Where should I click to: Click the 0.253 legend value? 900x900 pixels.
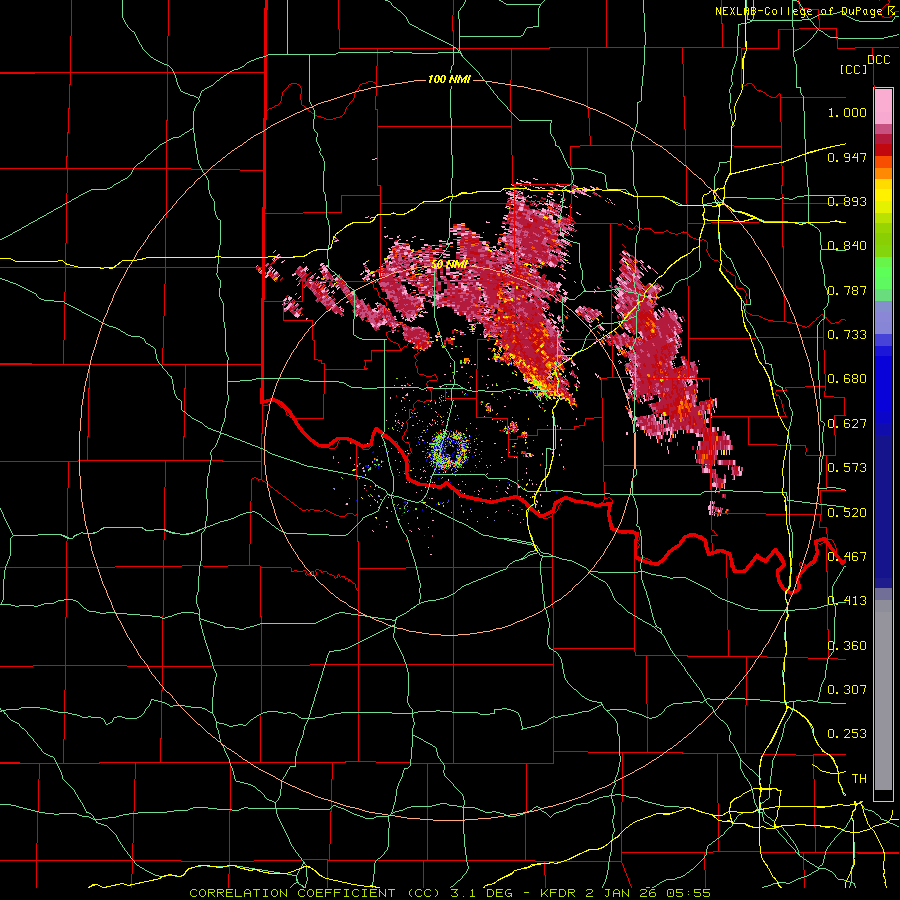coord(847,734)
